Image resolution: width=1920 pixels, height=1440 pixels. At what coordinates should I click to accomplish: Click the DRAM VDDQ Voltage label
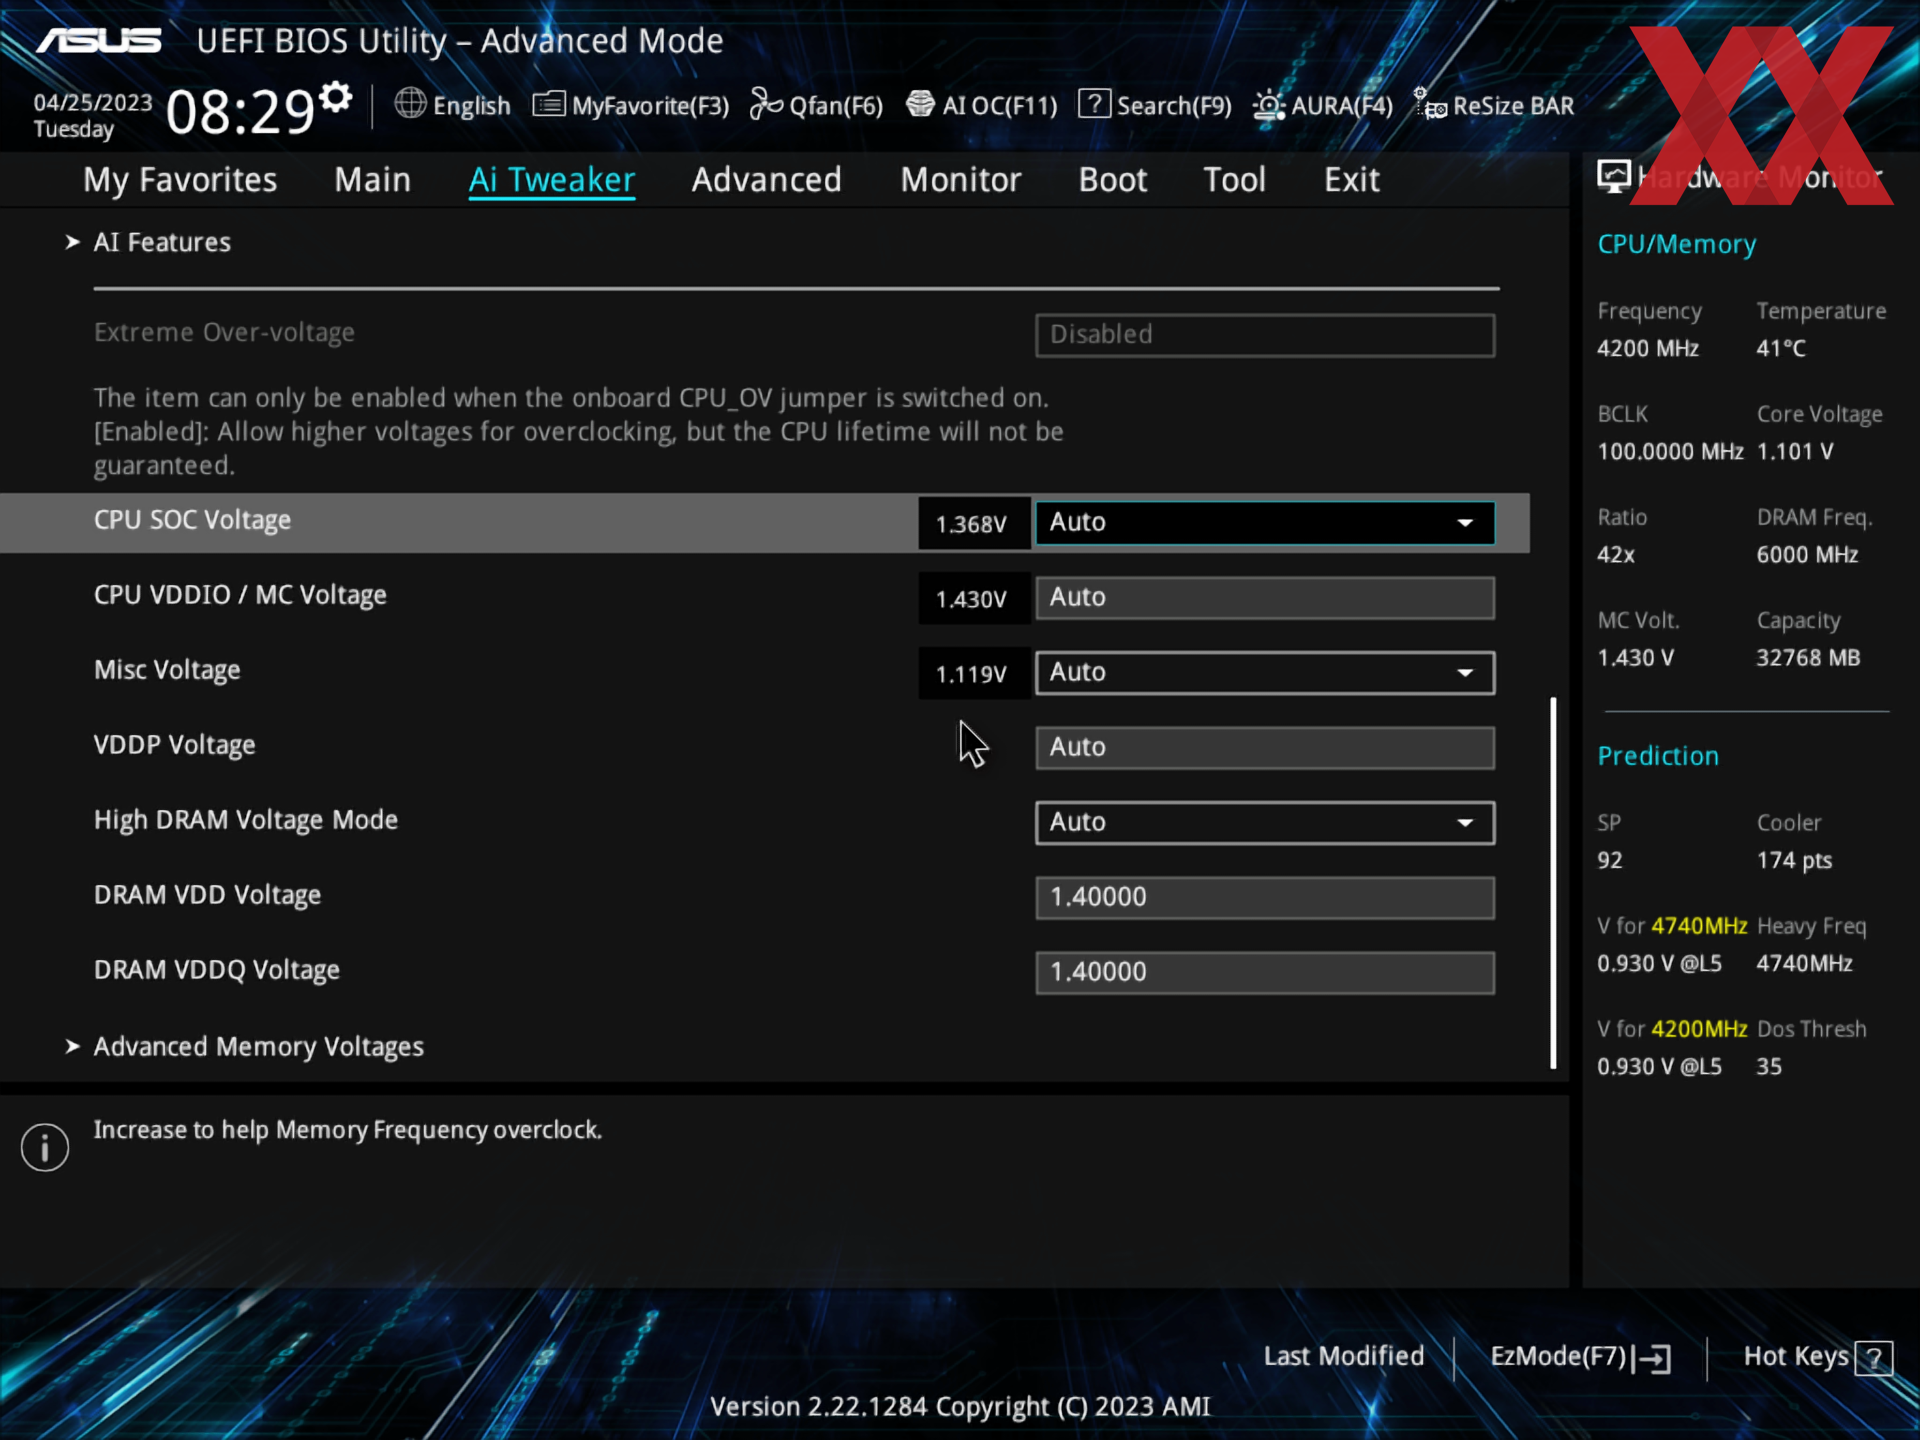click(x=216, y=970)
